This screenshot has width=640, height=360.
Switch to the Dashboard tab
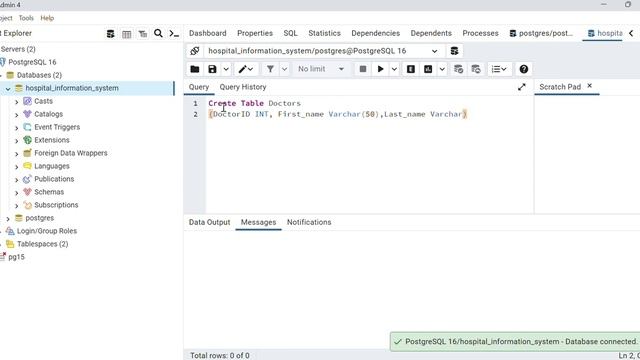[207, 33]
